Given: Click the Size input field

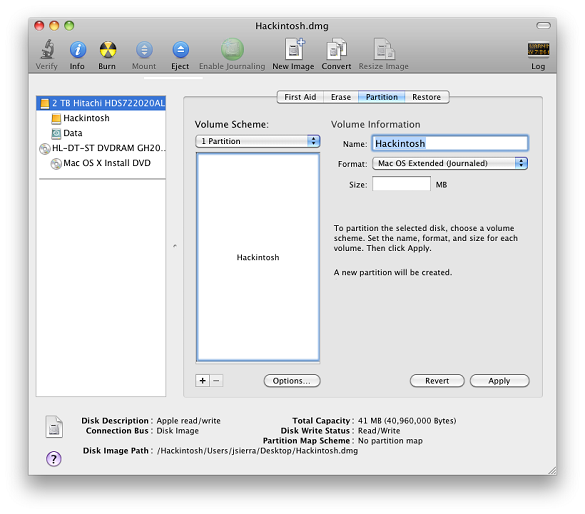Looking at the screenshot, I should 401,184.
